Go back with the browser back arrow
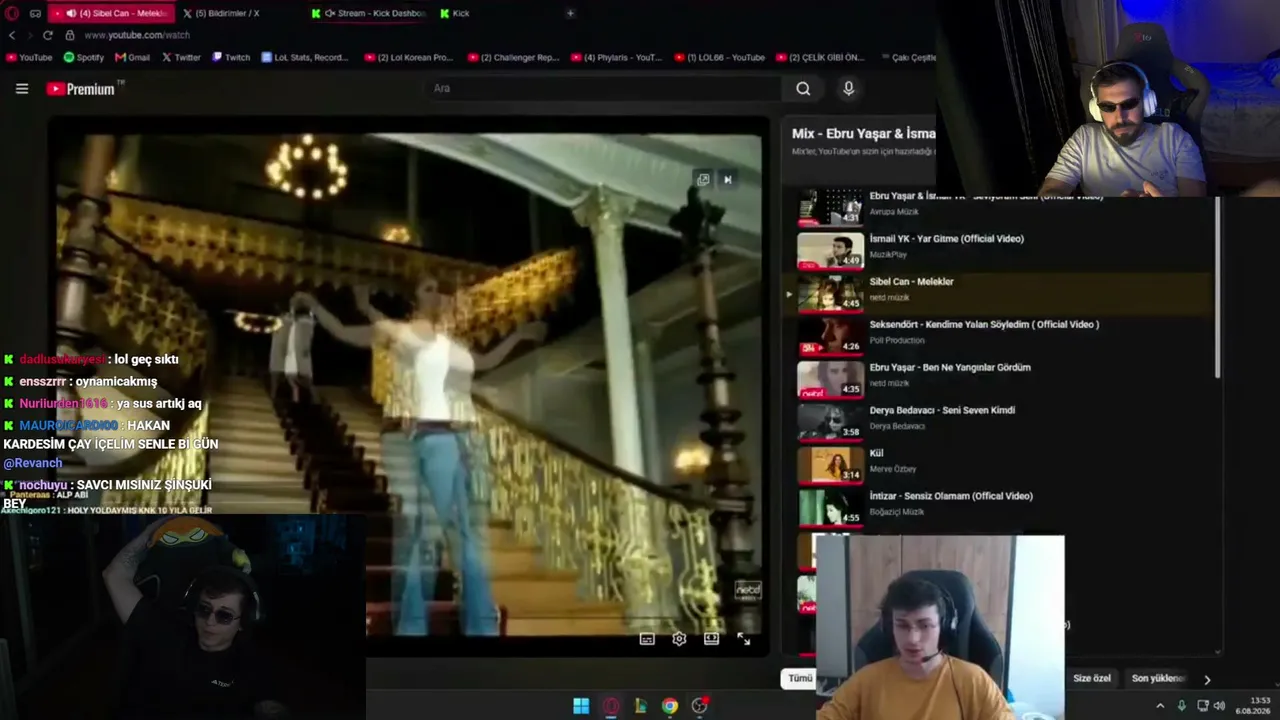The image size is (1280, 720). pos(12,35)
